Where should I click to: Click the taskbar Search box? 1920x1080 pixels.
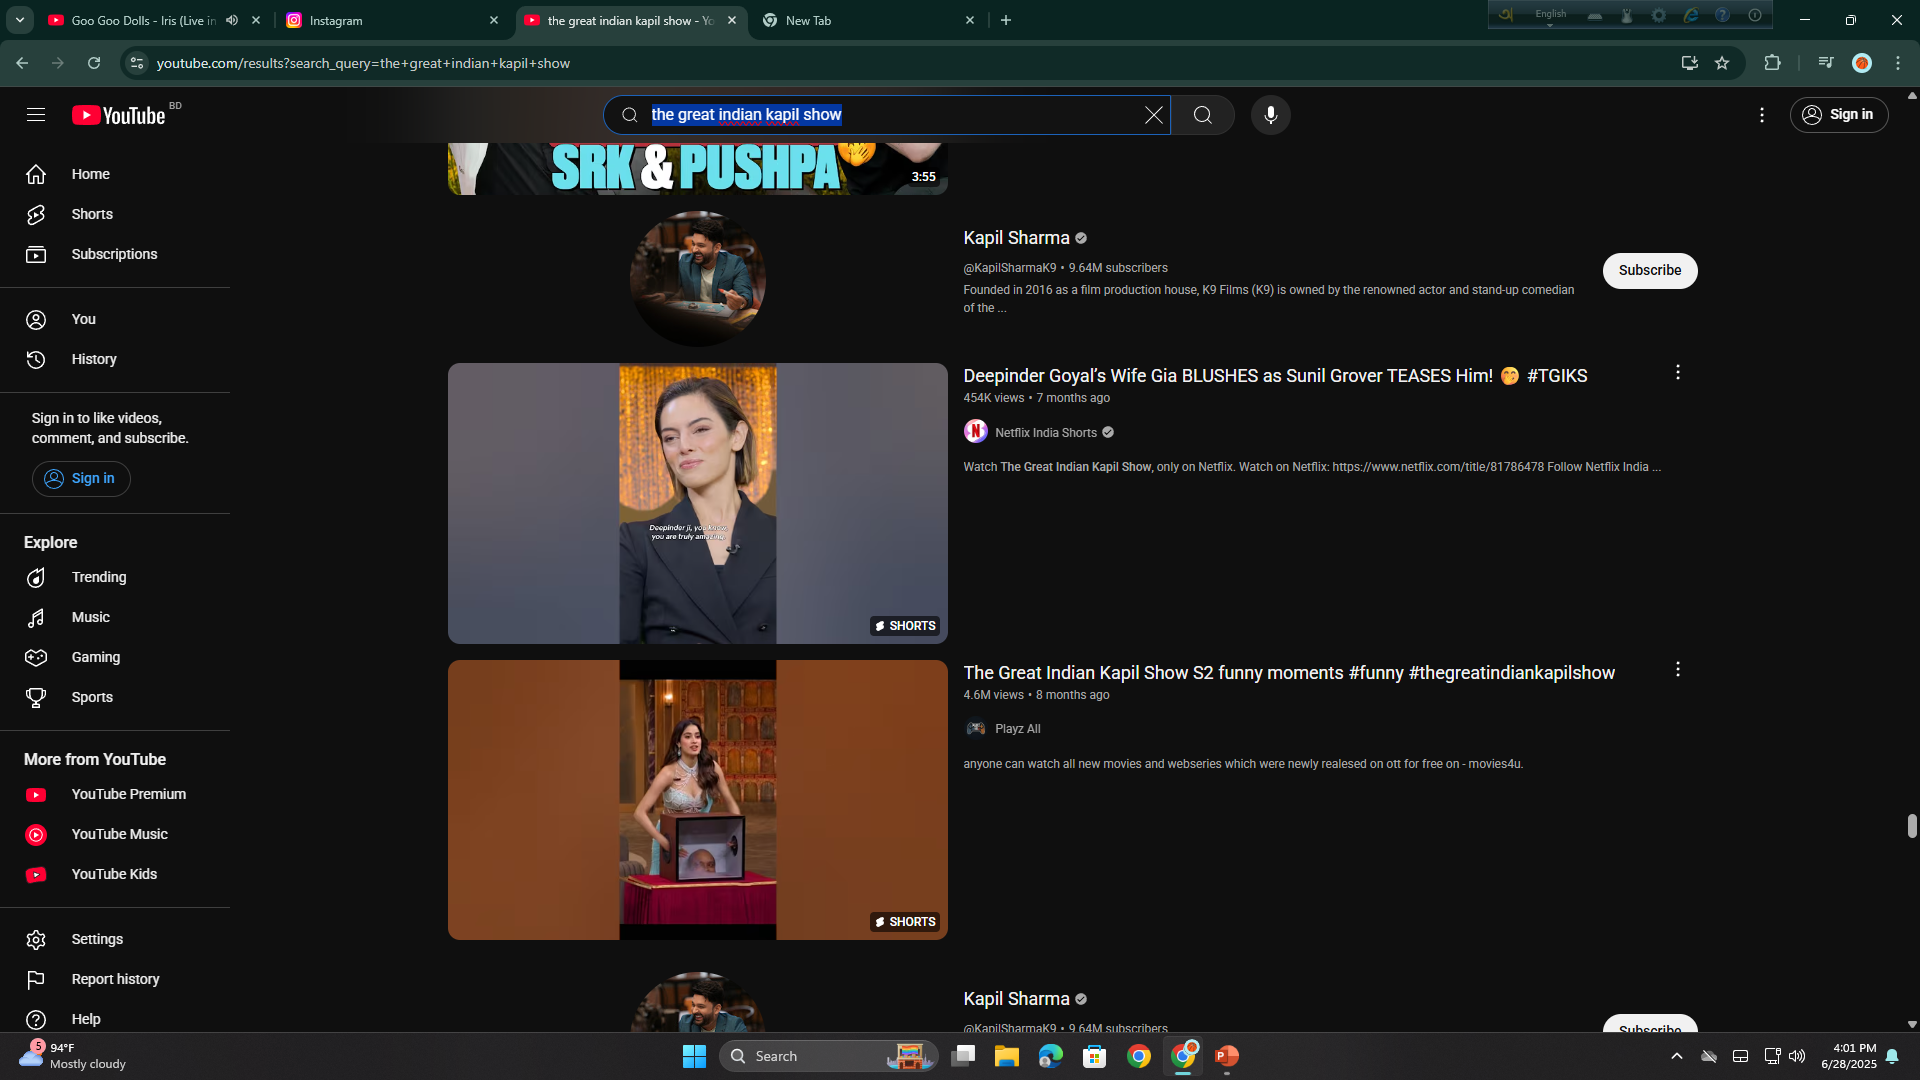[x=828, y=1056]
